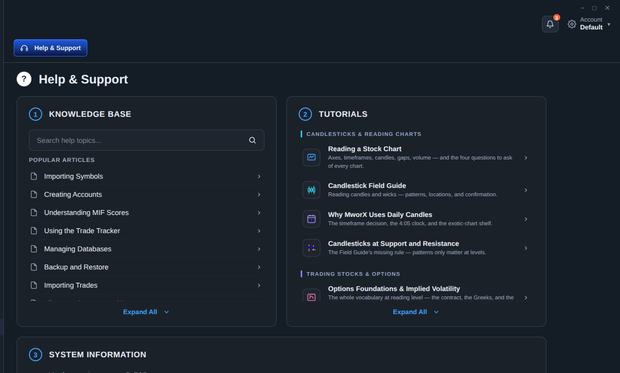Open the Candlestick Field Guide tutorial
620x373 pixels.
[x=416, y=190]
